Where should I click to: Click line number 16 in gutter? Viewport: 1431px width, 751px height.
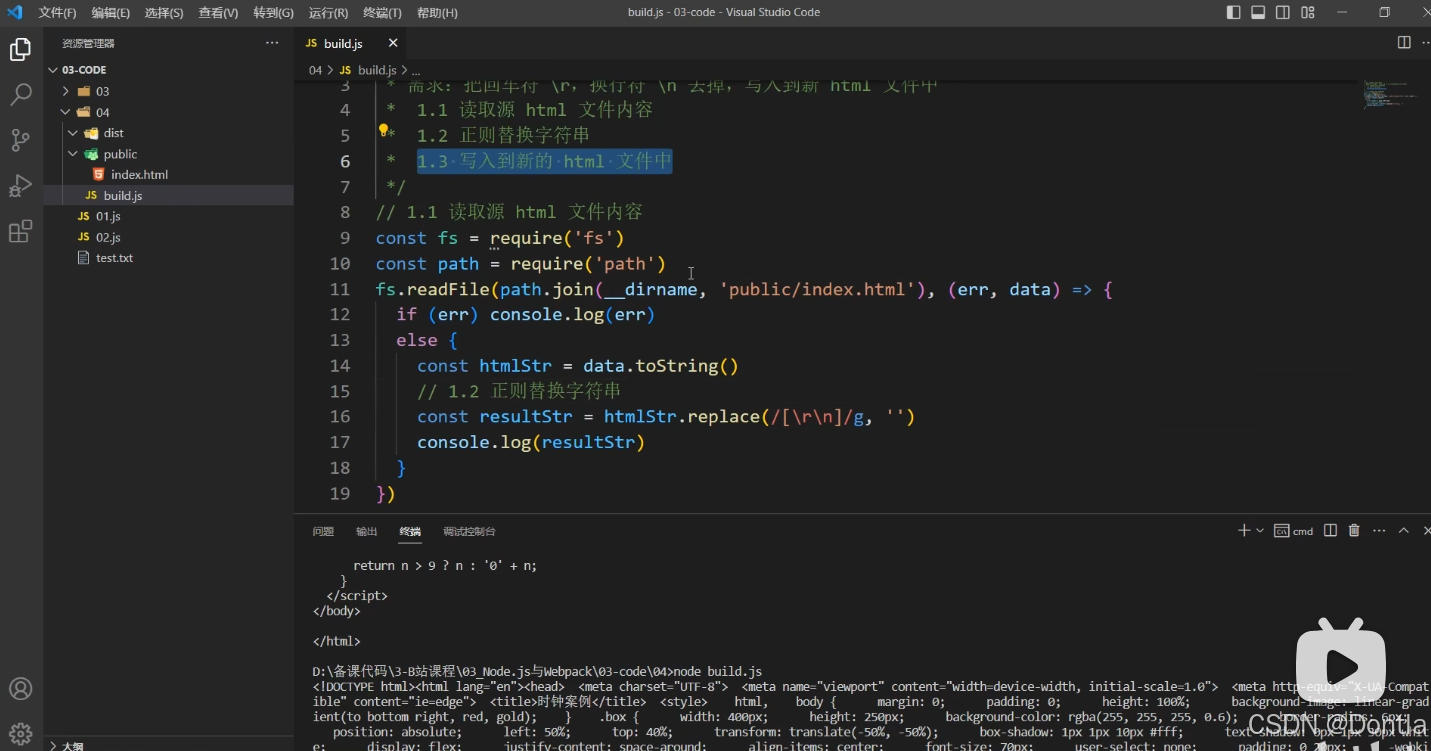click(x=340, y=417)
